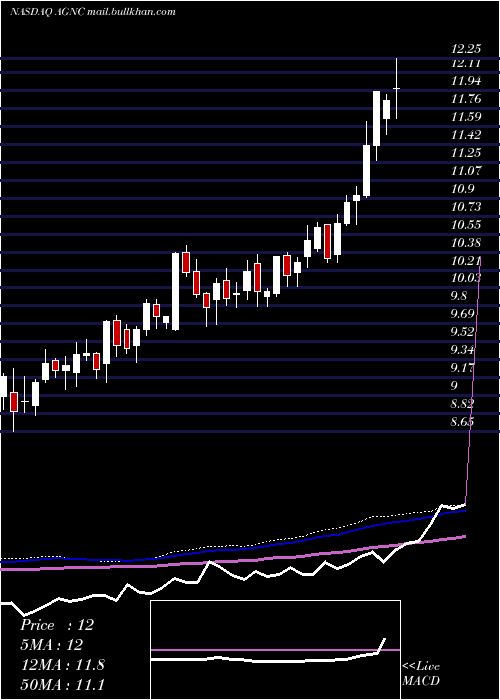Click the <<Live MACD label
Screen dimensions: 500x700
[421, 674]
